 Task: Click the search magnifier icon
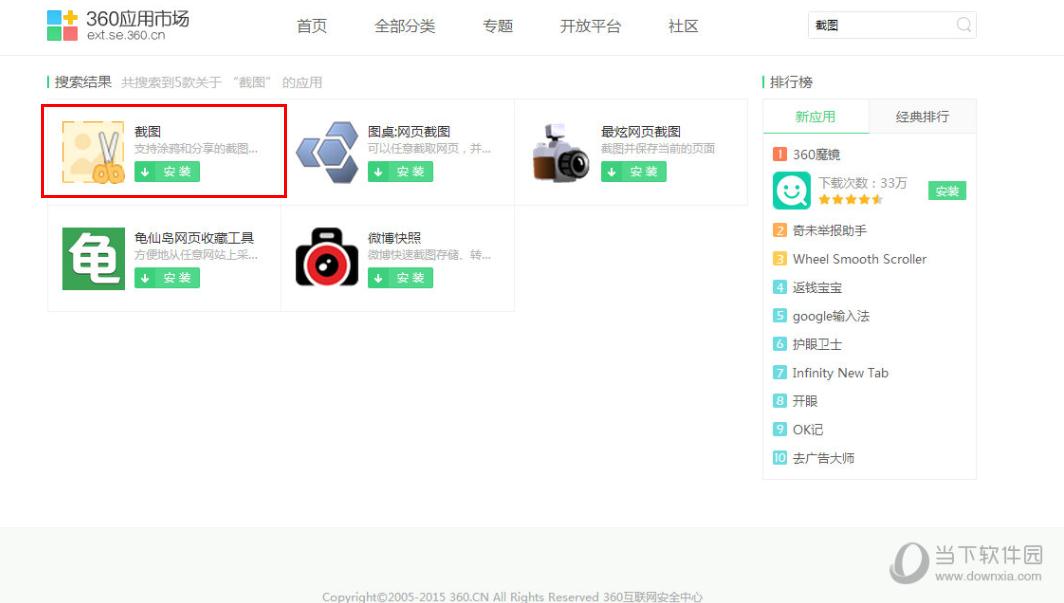(964, 25)
